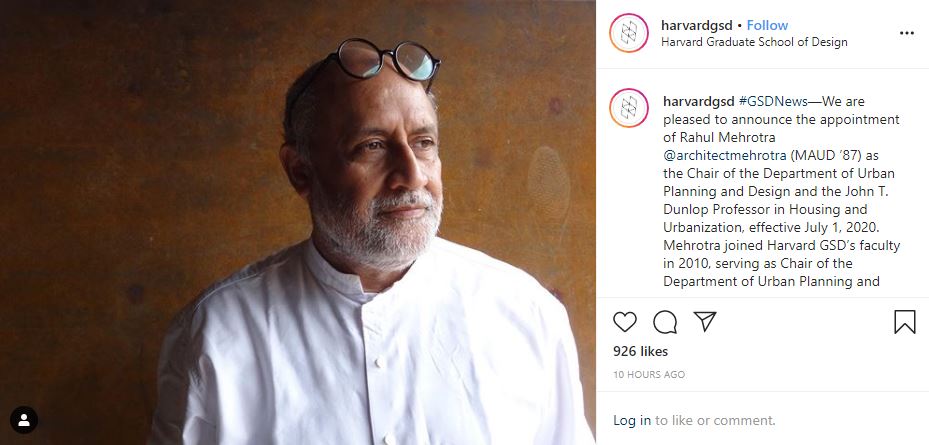The height and width of the screenshot is (445, 929).
Task: Follow the harvardgsd account
Action: coord(767,25)
